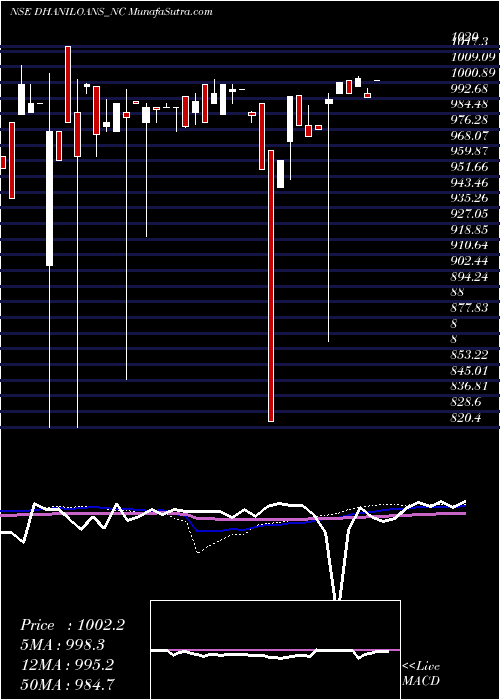Click the 902.44 price axis label
This screenshot has height=700, width=500.
point(469,261)
